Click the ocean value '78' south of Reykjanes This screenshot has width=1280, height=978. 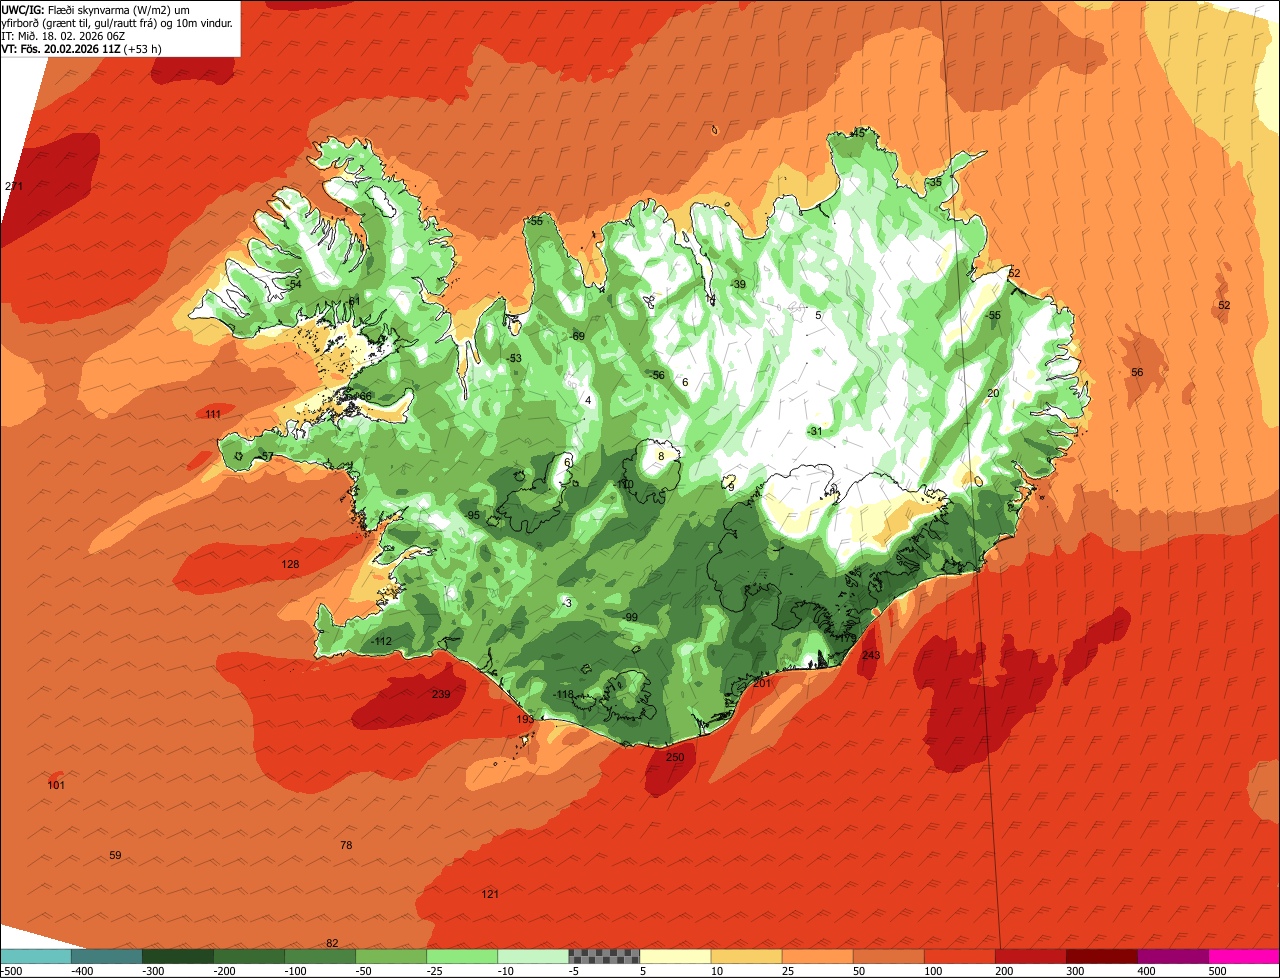point(346,845)
